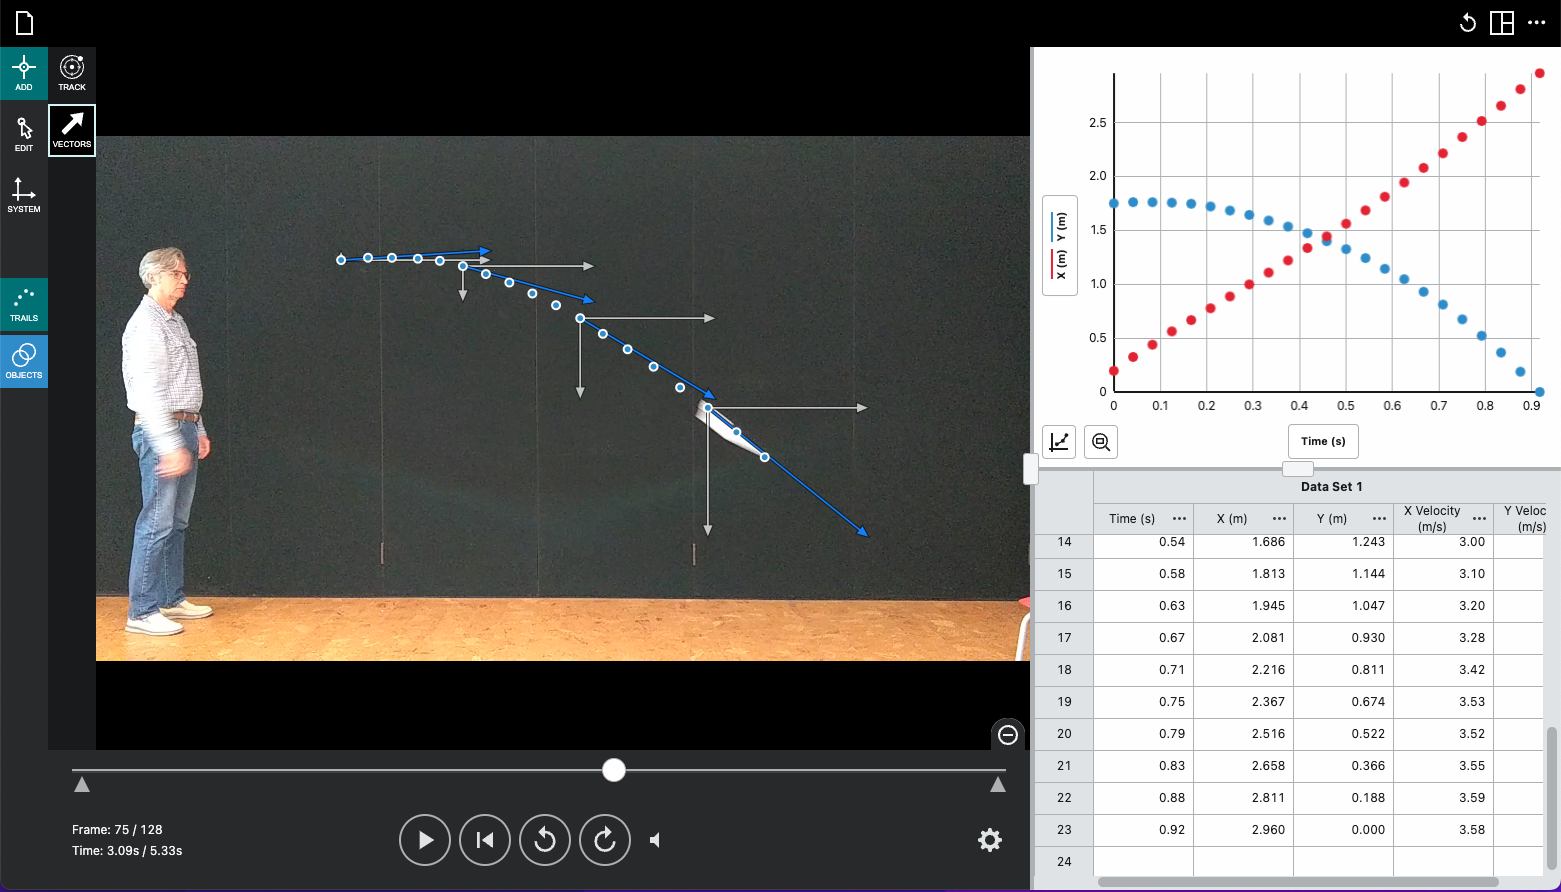Open Time column options menu
This screenshot has width=1561, height=892.
1179,519
